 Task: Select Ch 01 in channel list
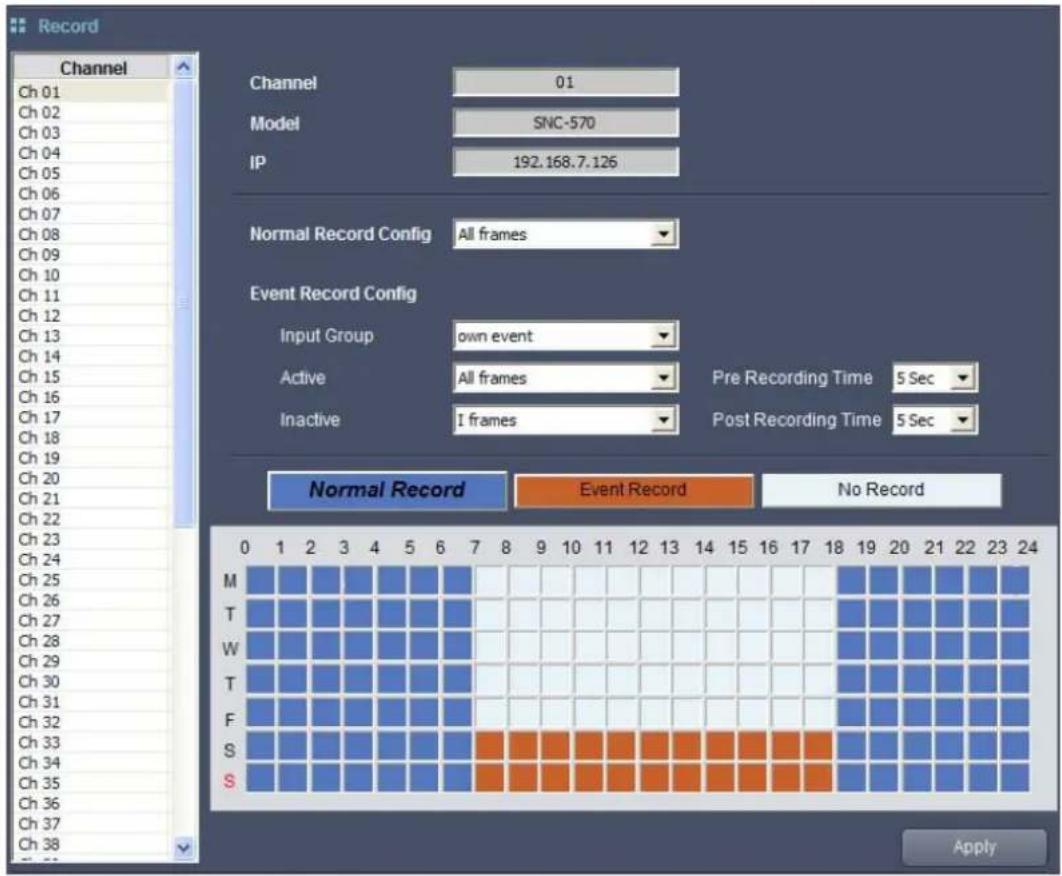(x=91, y=91)
